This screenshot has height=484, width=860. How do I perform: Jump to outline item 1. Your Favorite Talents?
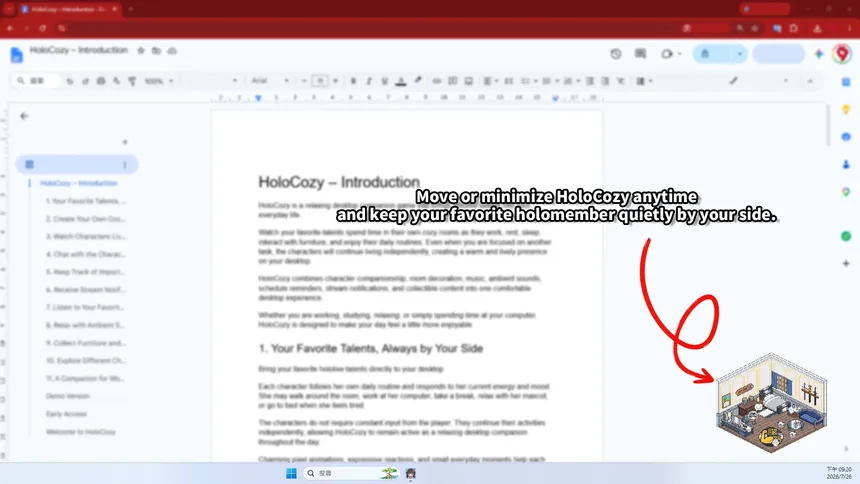tap(86, 201)
